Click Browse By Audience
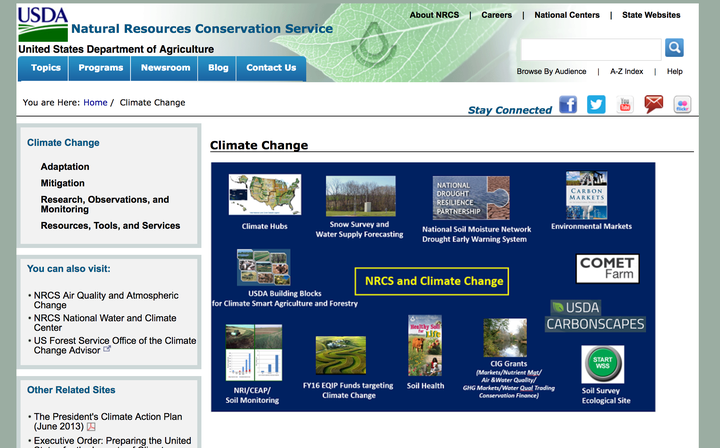 coord(551,72)
